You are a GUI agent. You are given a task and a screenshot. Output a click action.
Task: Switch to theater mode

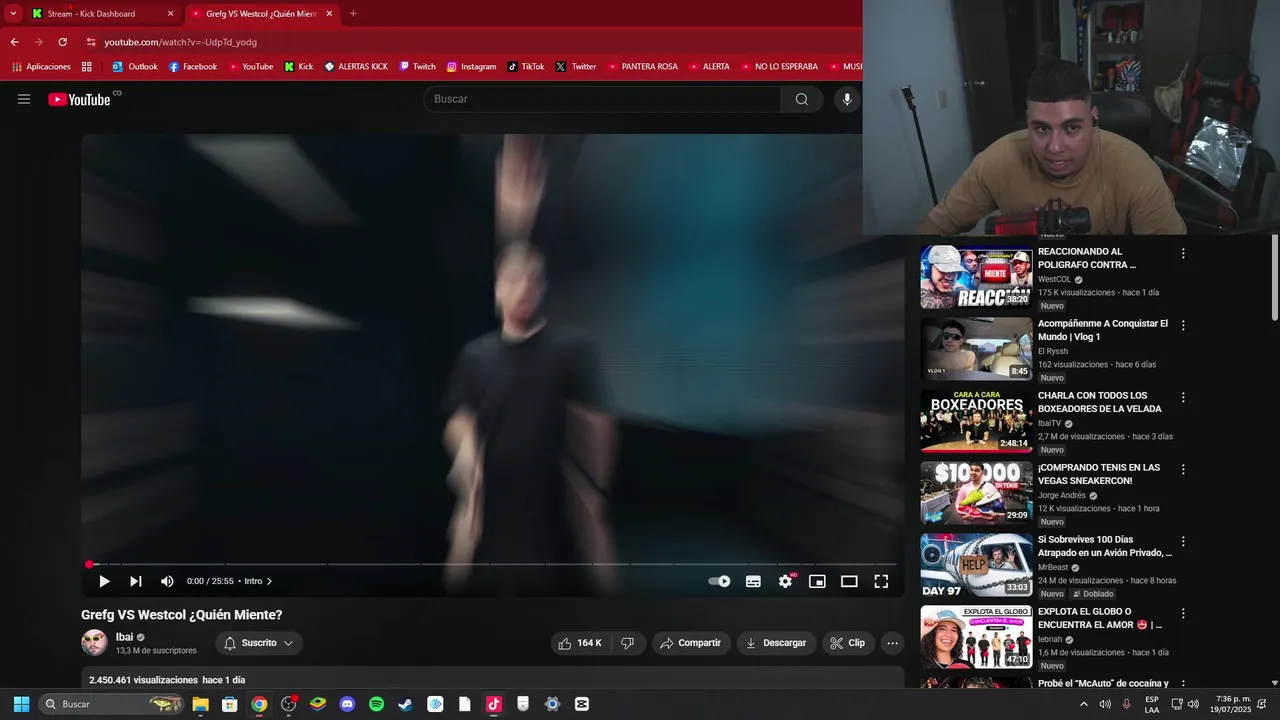[x=849, y=581]
